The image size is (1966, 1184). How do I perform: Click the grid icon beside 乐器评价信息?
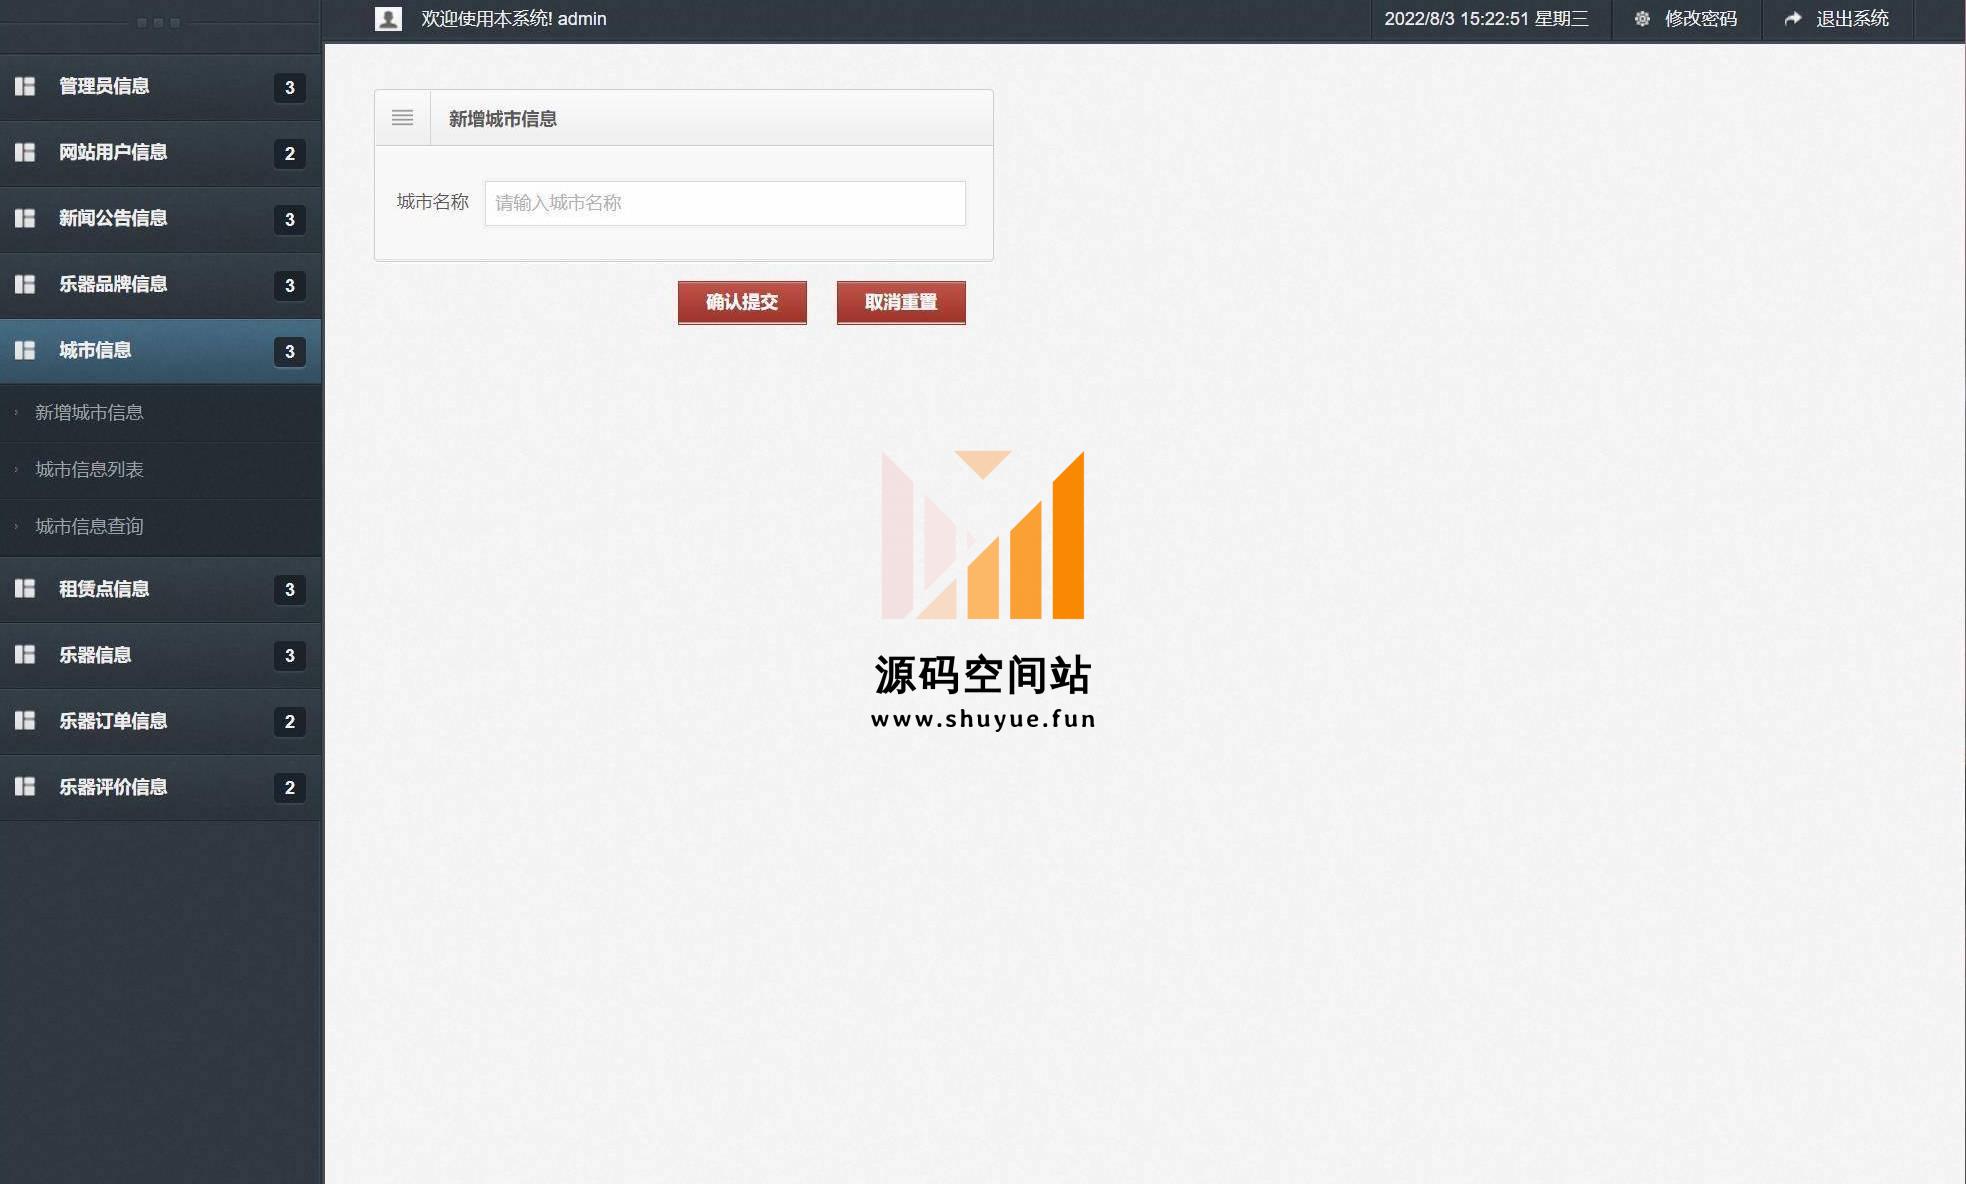pyautogui.click(x=25, y=787)
